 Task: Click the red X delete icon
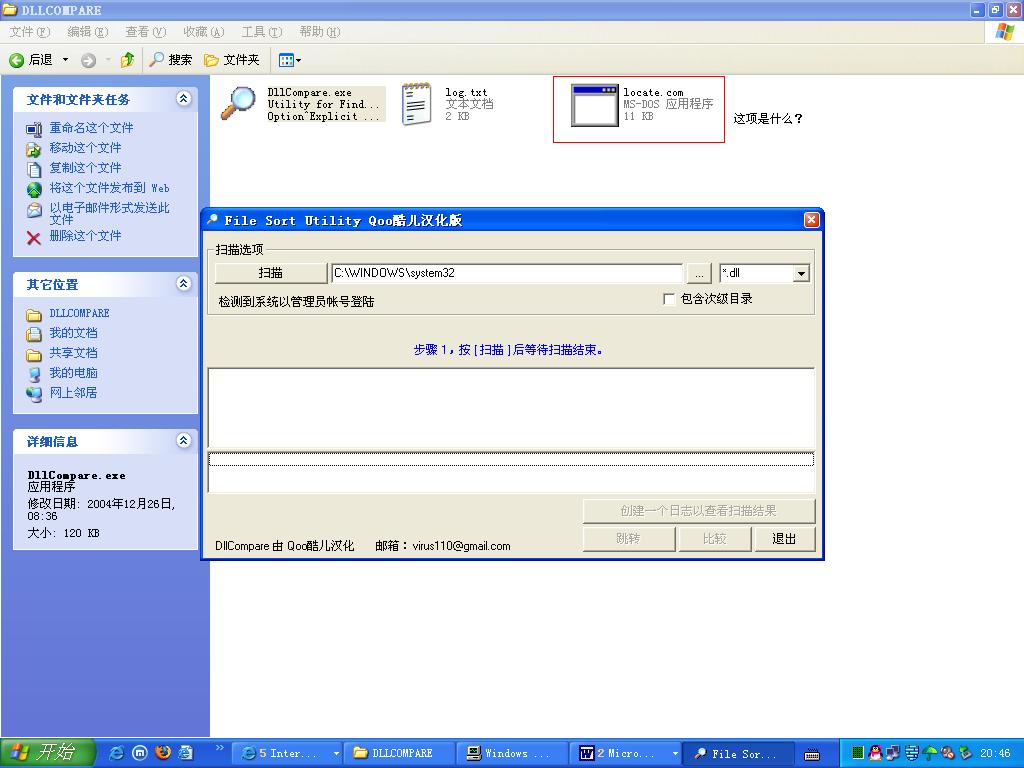click(34, 238)
